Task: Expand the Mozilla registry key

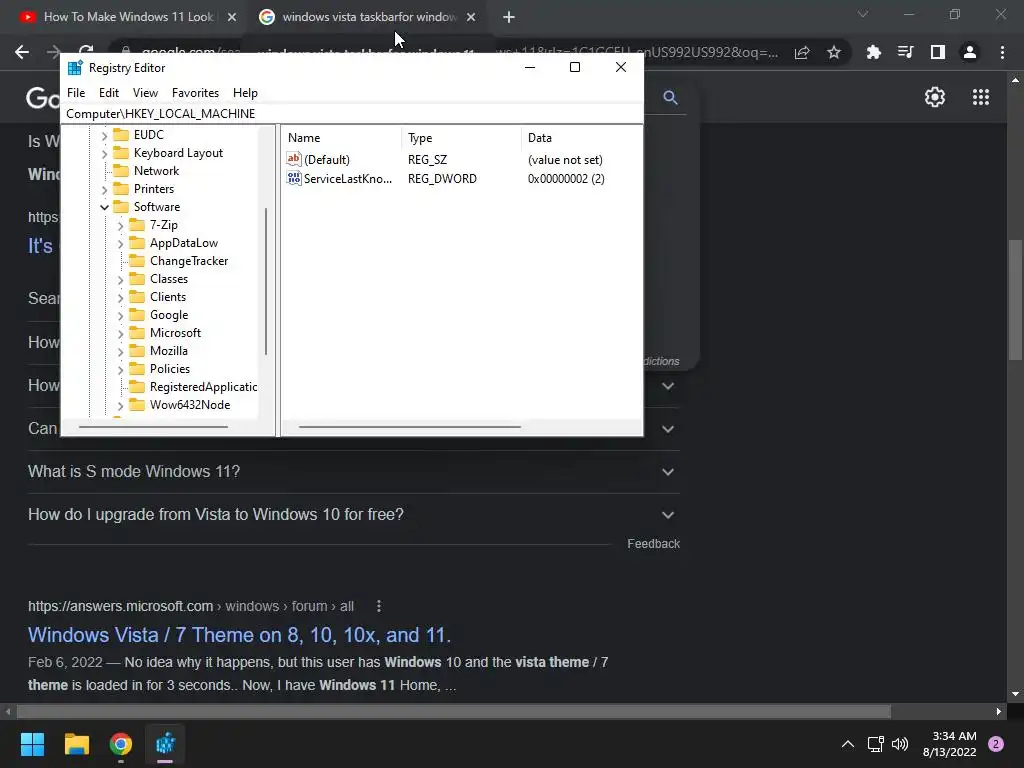Action: [x=120, y=351]
